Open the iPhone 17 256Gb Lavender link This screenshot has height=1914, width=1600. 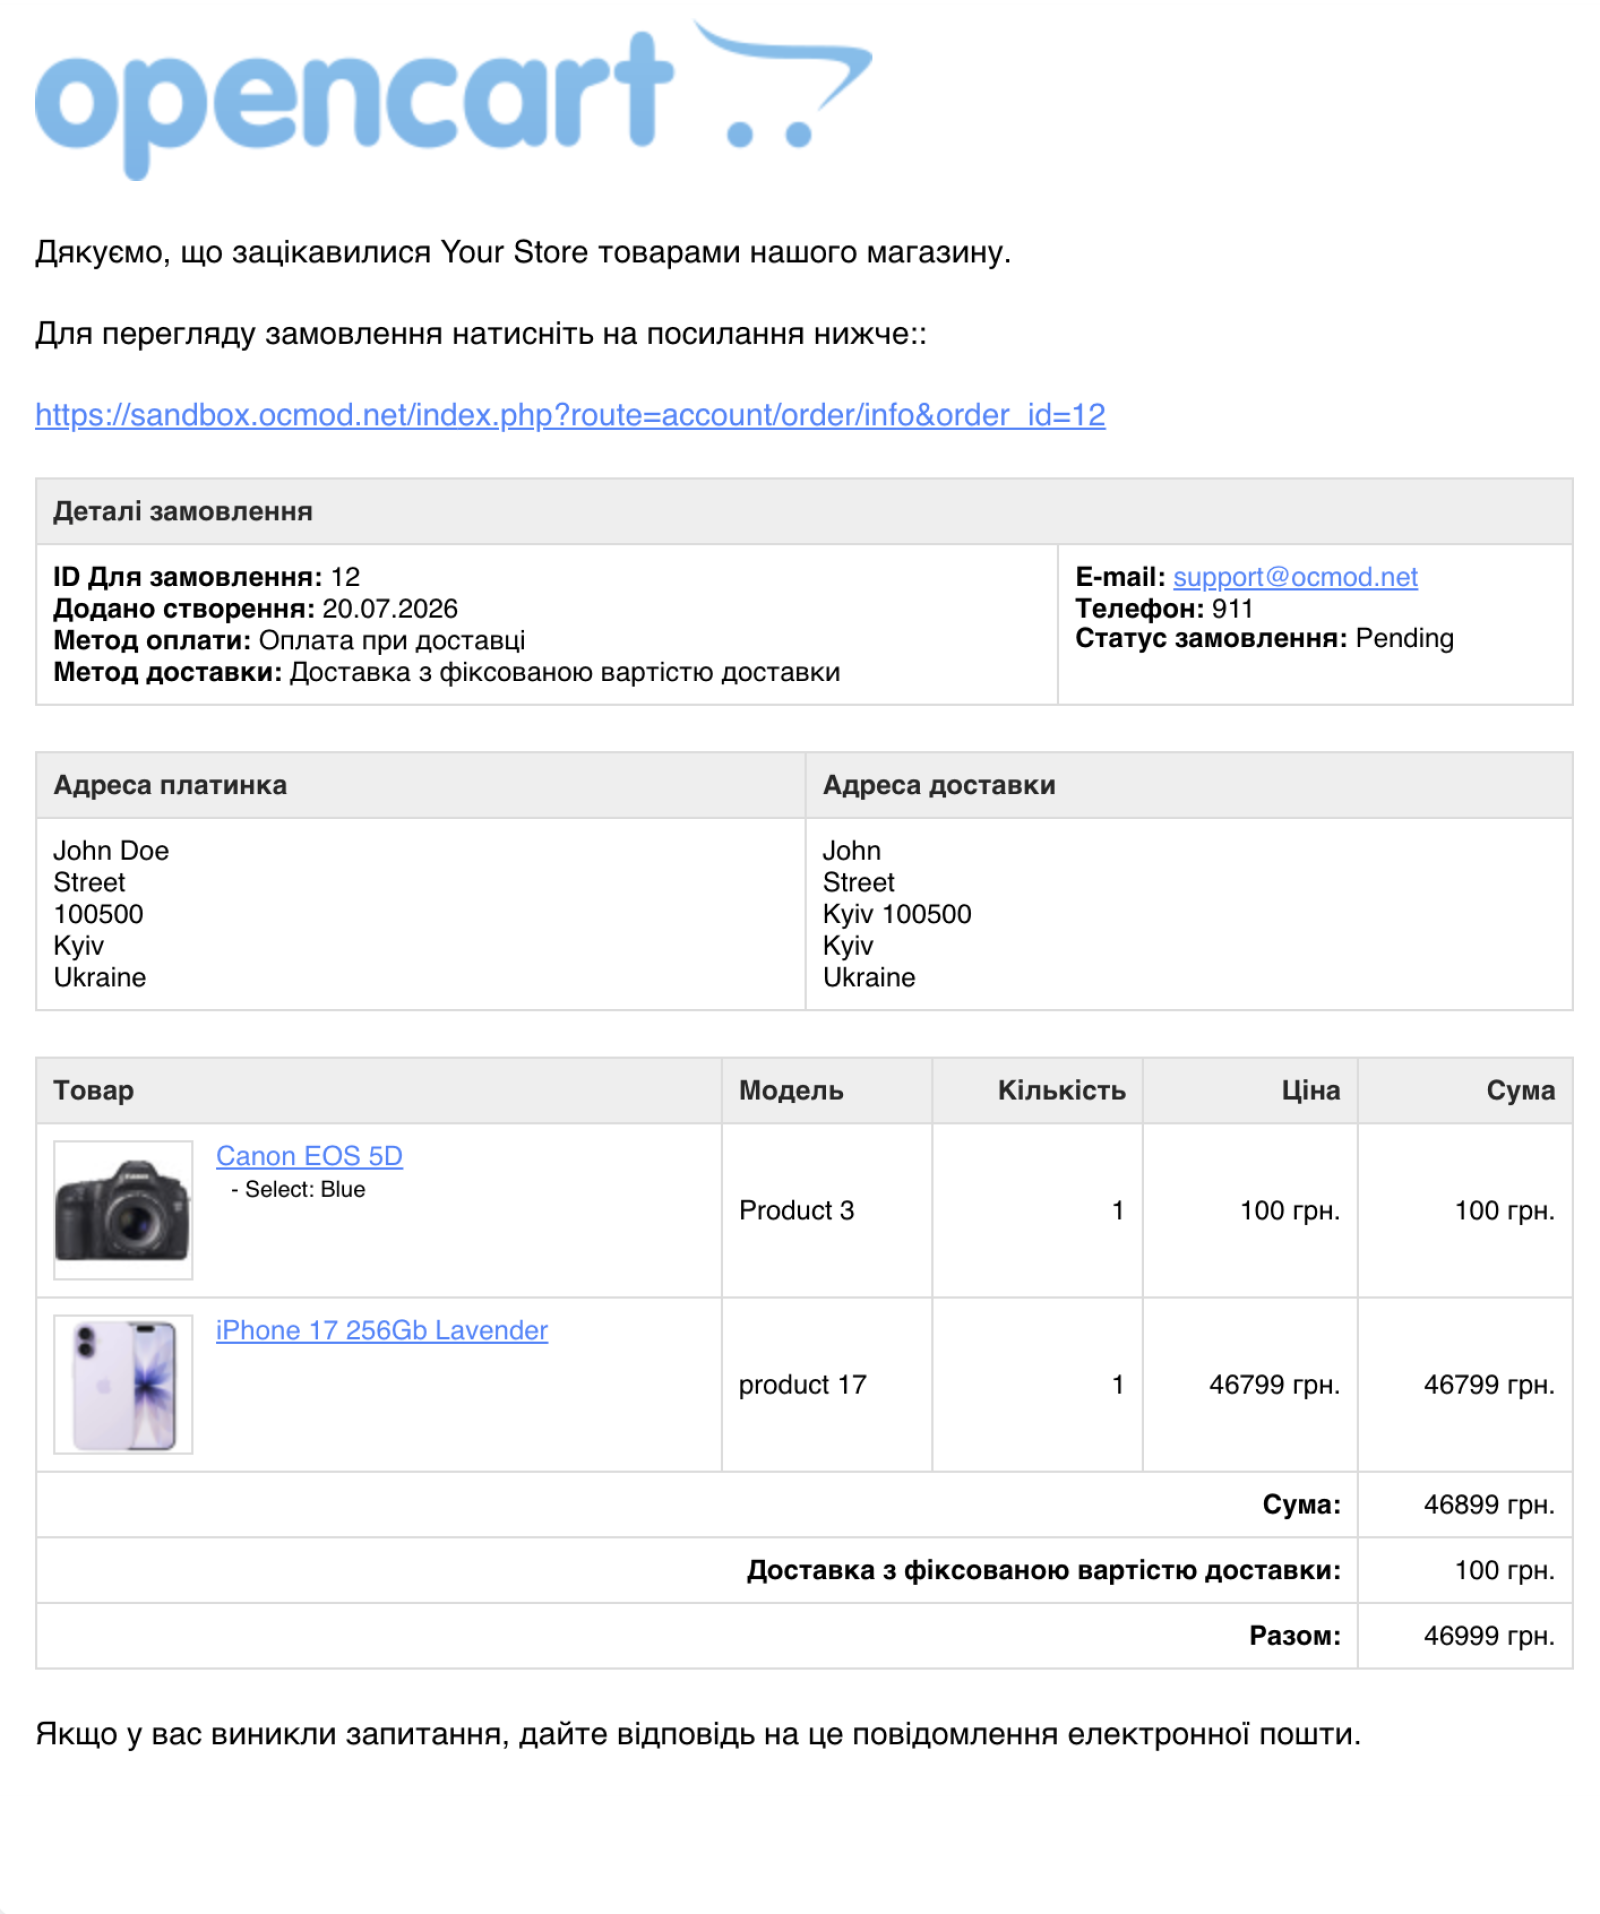pyautogui.click(x=382, y=1330)
